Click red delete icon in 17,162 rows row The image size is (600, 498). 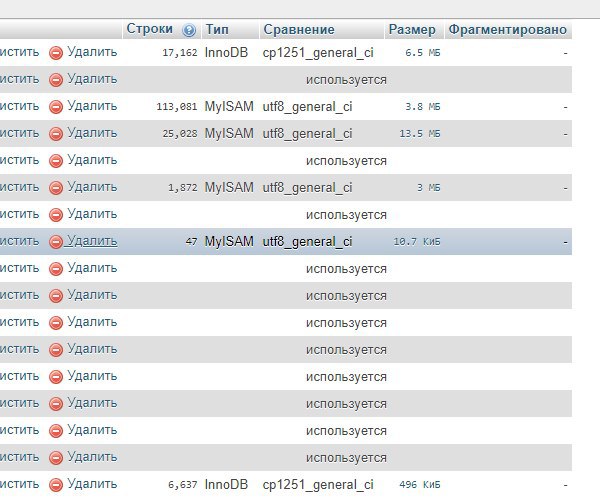56,53
